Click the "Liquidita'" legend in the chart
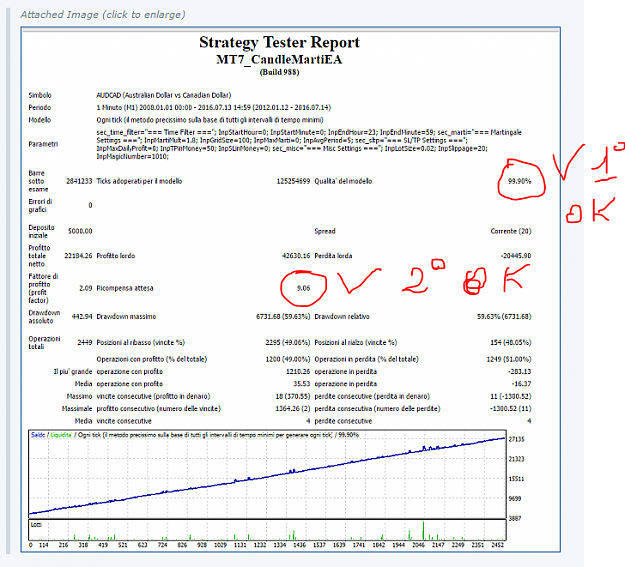Viewport: 625px width, 567px height. click(x=61, y=435)
